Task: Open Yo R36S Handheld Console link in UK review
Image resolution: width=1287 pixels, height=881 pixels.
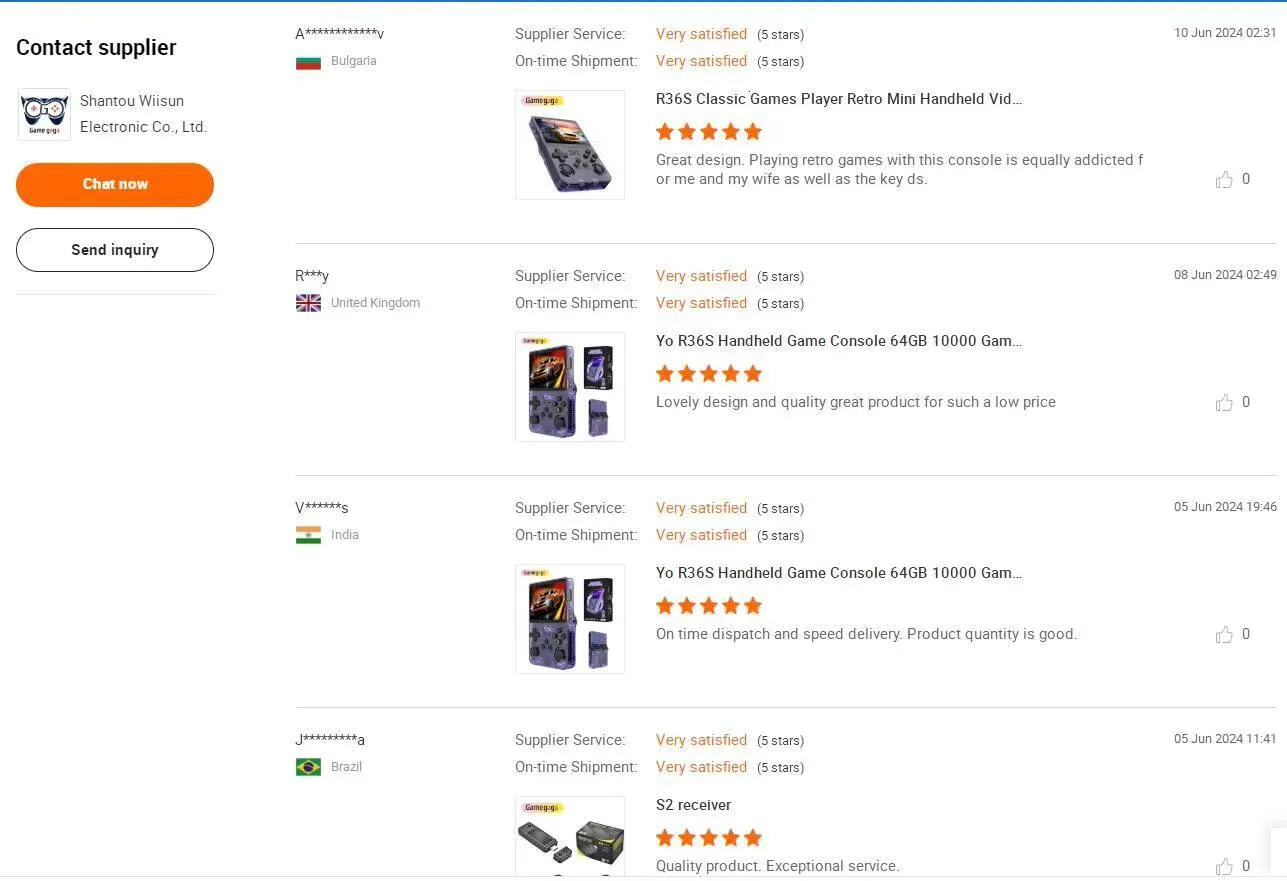Action: (839, 341)
